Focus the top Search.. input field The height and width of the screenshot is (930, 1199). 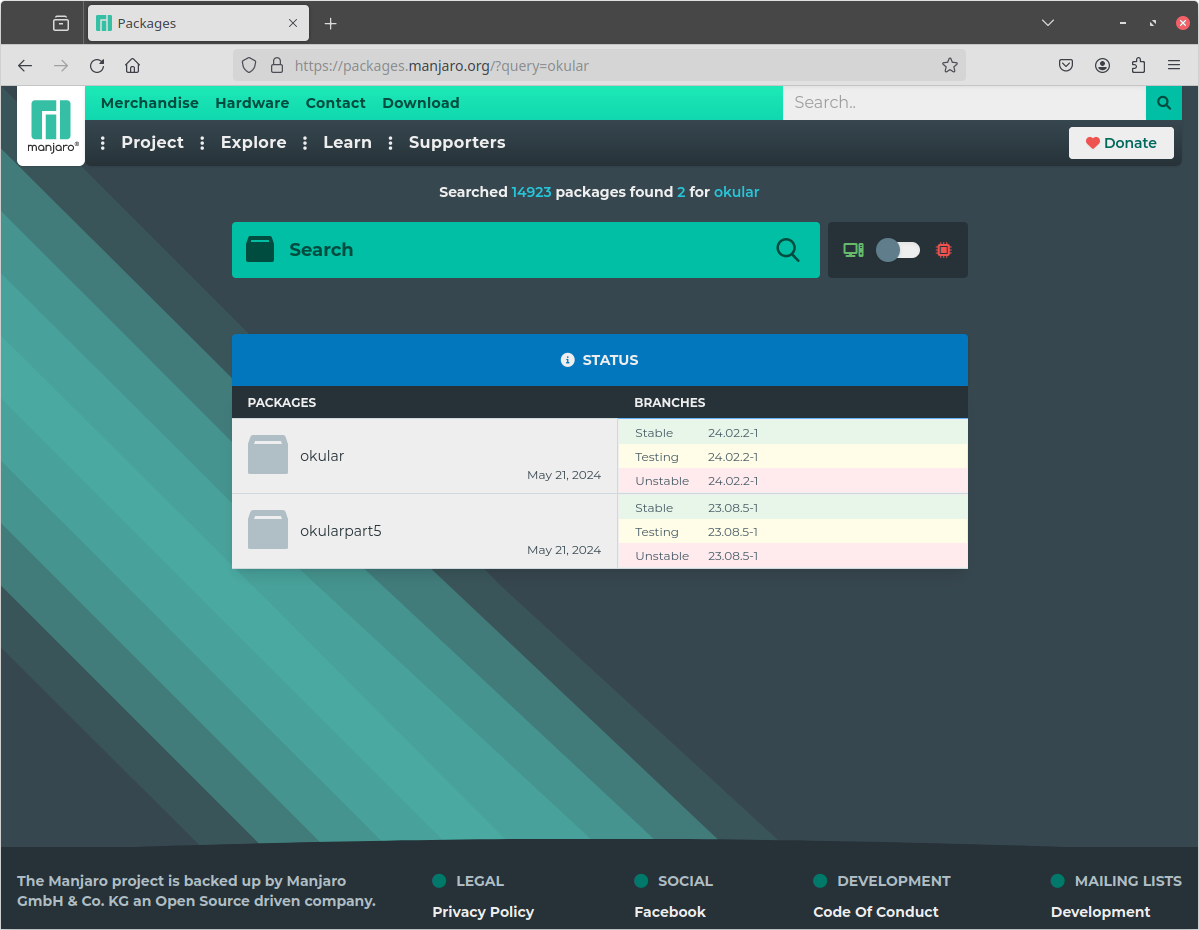pos(964,102)
